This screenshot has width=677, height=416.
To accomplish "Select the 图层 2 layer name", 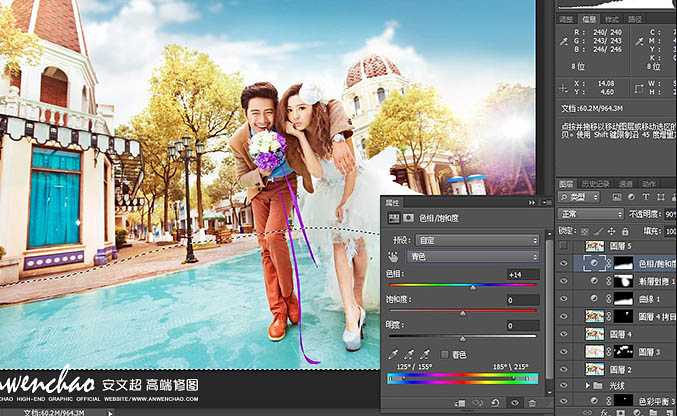I will [620, 370].
